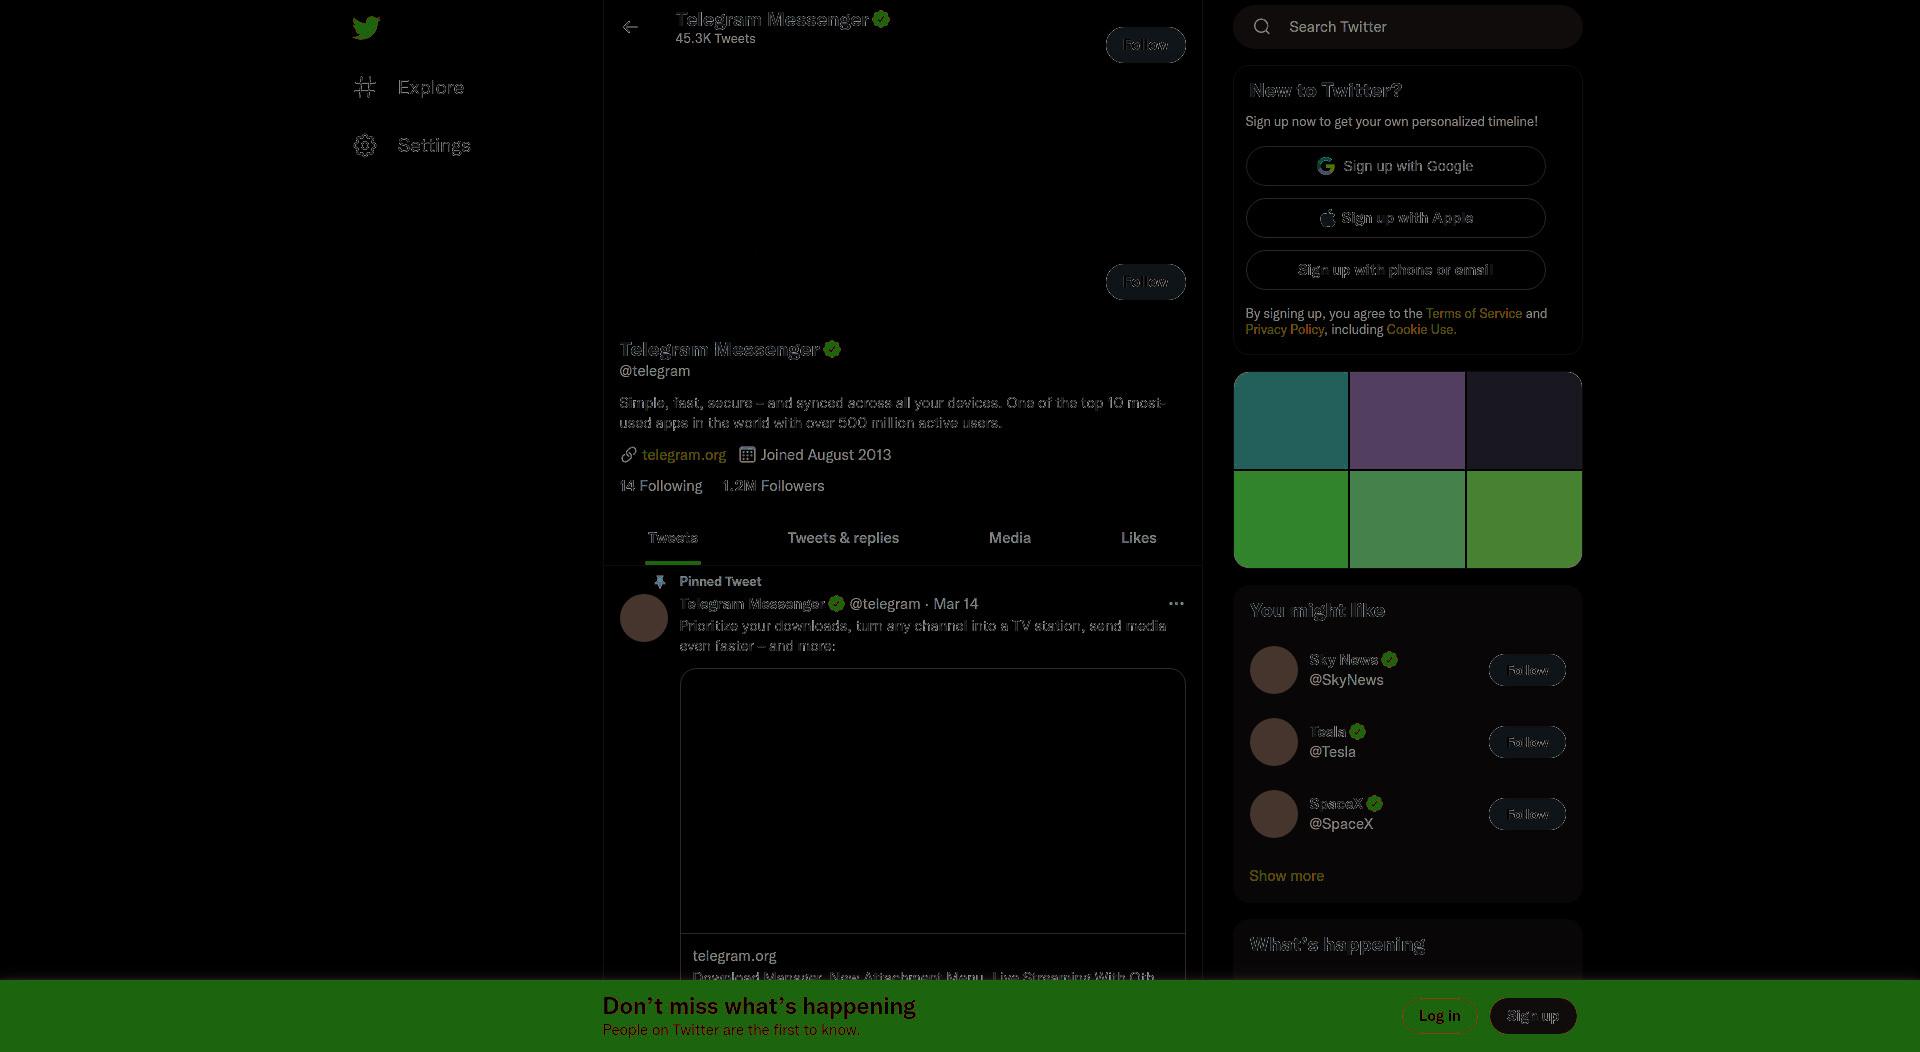Click the Google logo icon

[x=1326, y=166]
